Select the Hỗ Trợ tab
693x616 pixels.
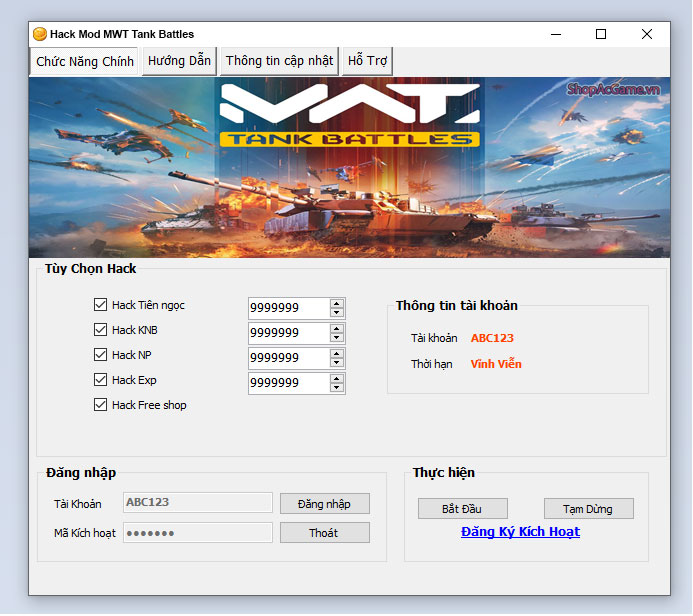(x=367, y=61)
